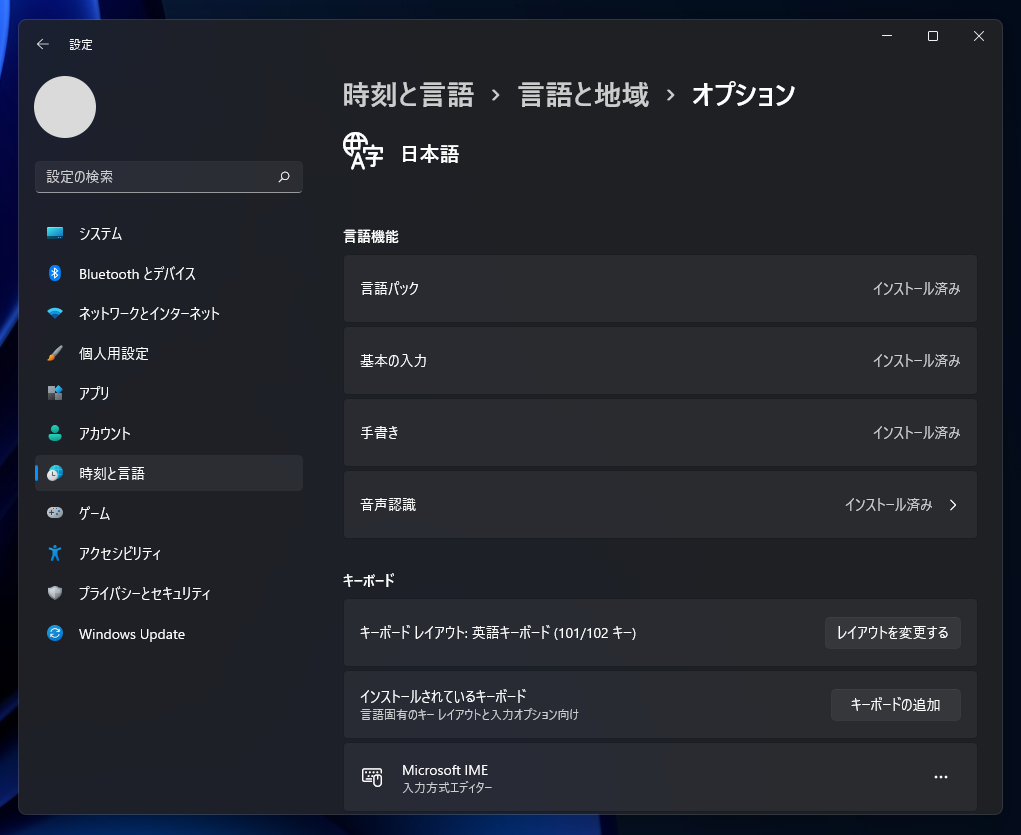1021x835 pixels.
Task: Select the 個人用設定 brush icon
Action: coord(54,353)
